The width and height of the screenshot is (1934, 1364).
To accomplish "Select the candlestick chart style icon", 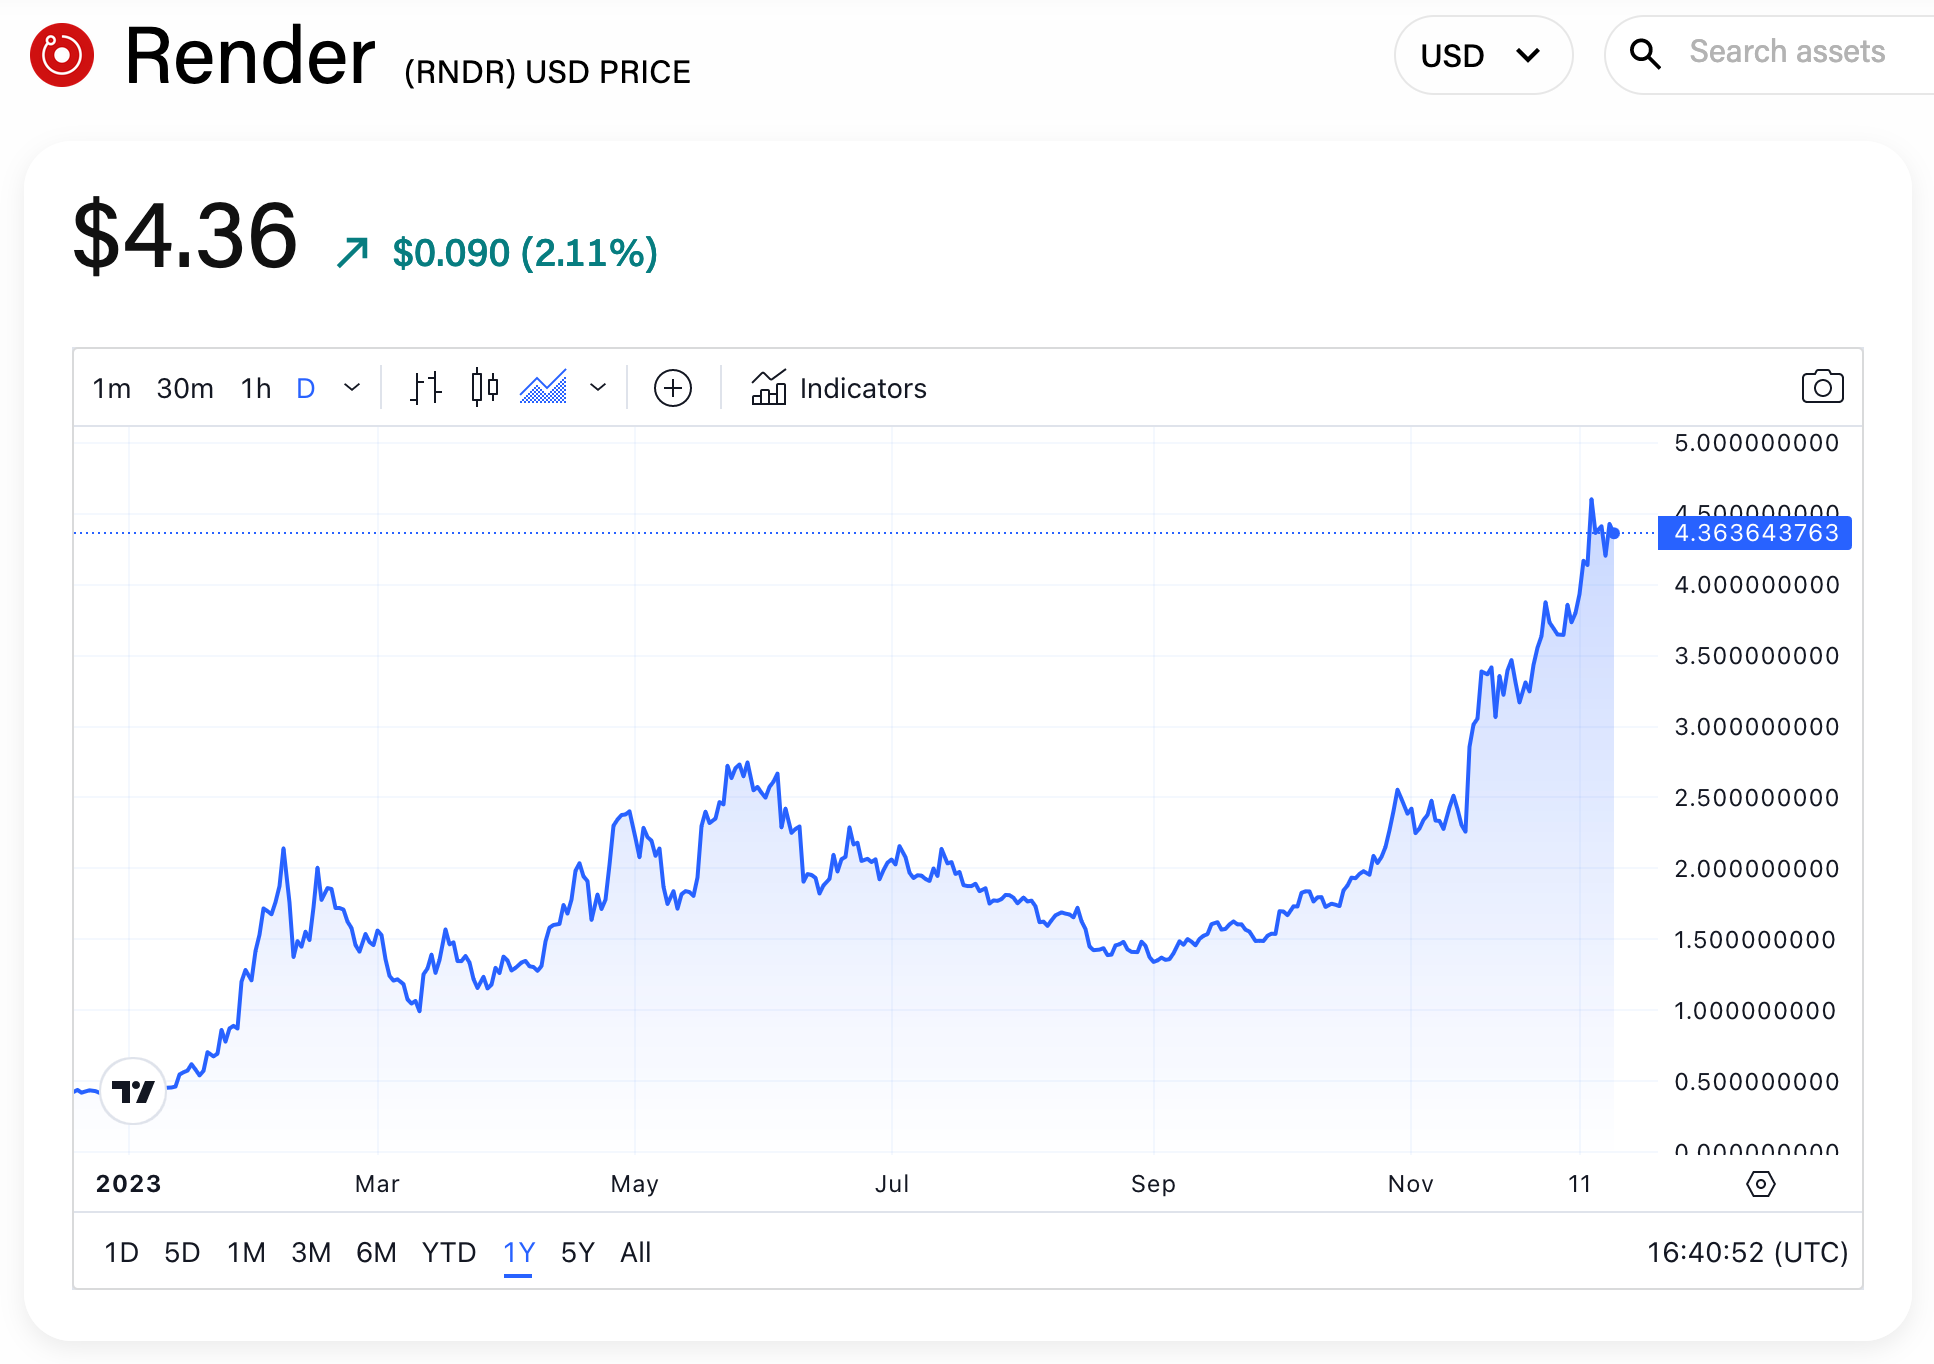I will tap(485, 388).
